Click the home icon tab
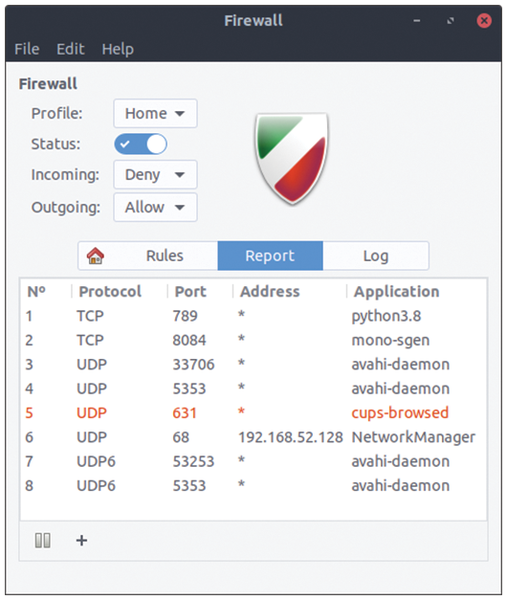The image size is (507, 600). coord(95,256)
